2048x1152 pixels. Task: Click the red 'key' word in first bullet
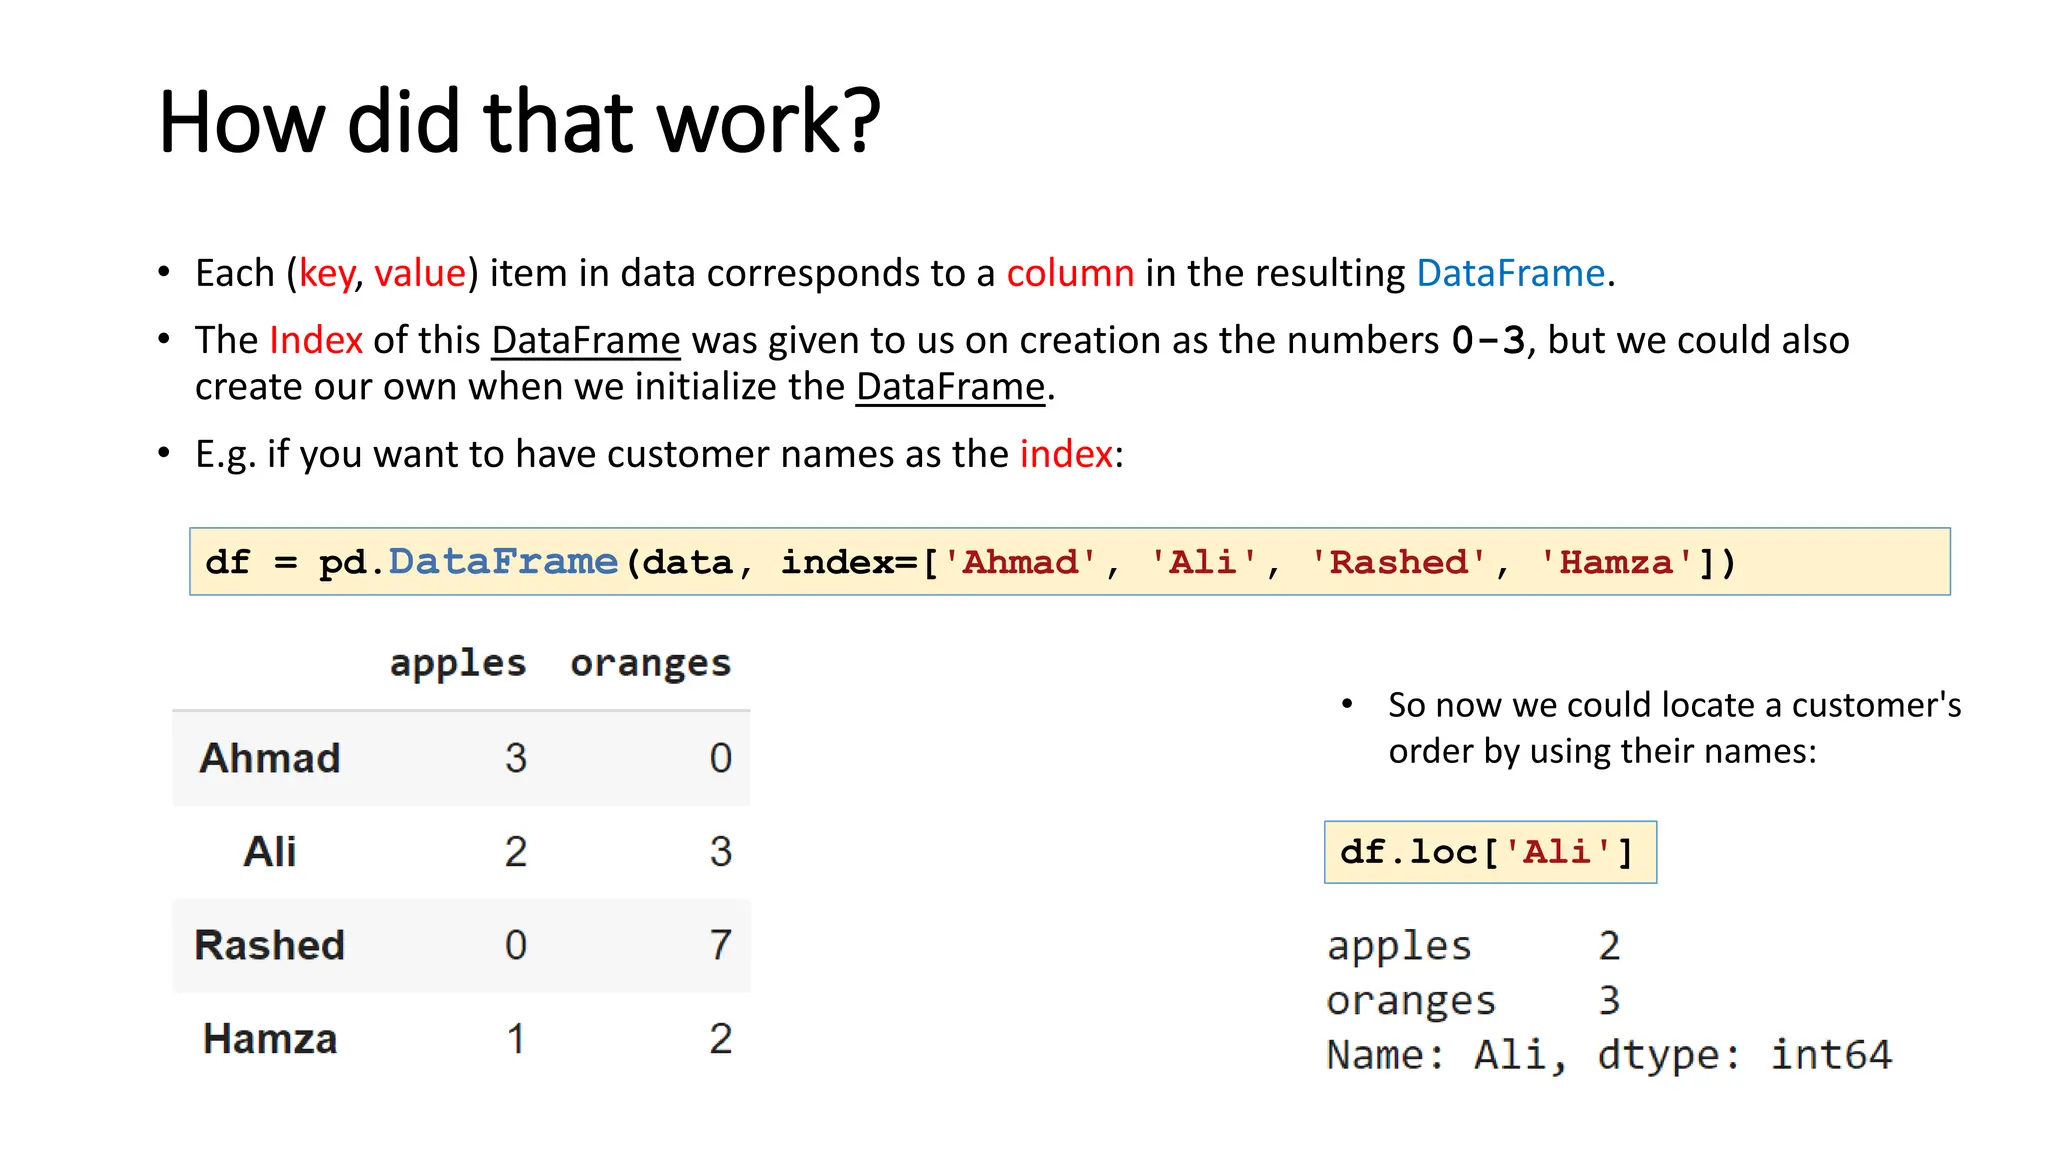326,273
